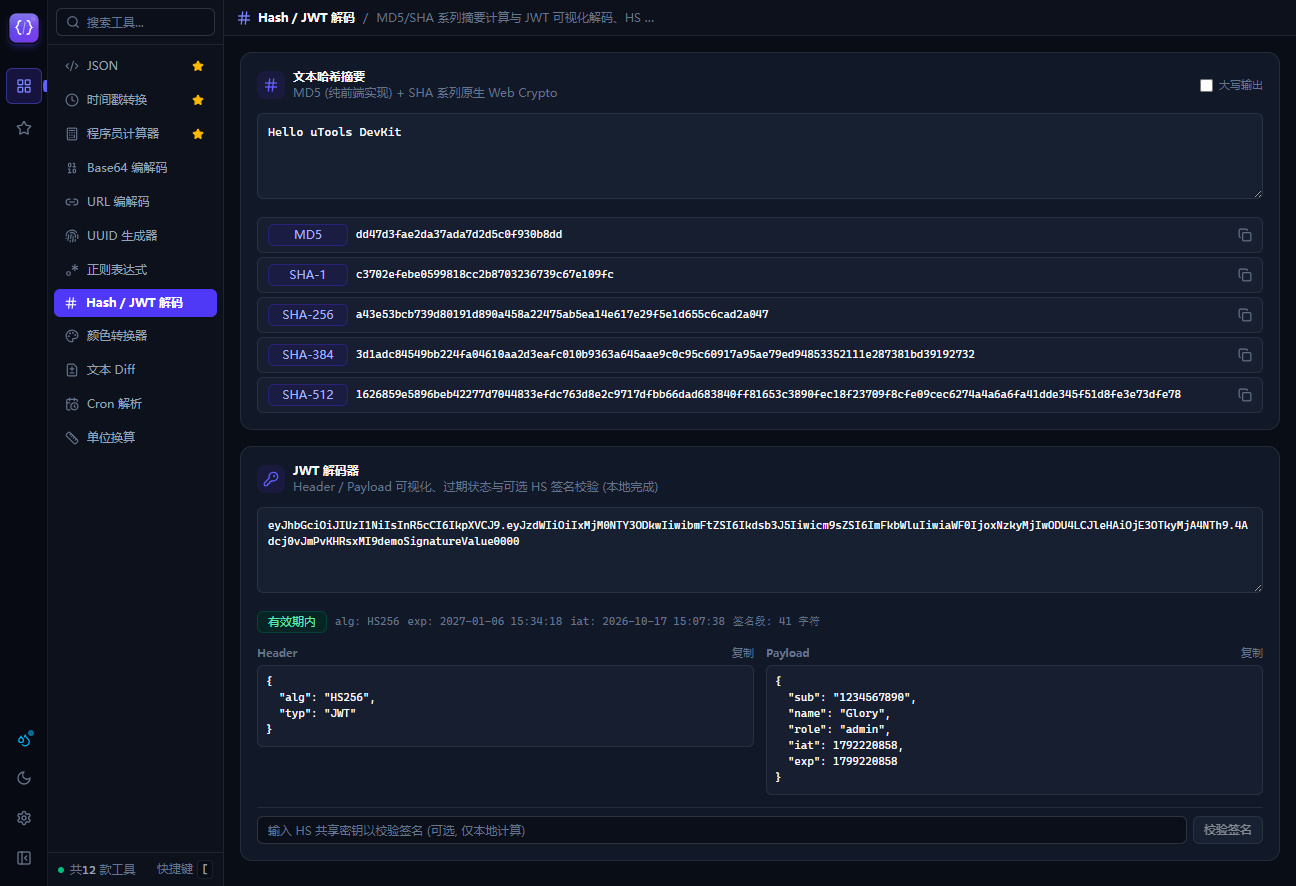Open the Cron 解析 tool
The width and height of the screenshot is (1296, 886).
[x=135, y=404]
